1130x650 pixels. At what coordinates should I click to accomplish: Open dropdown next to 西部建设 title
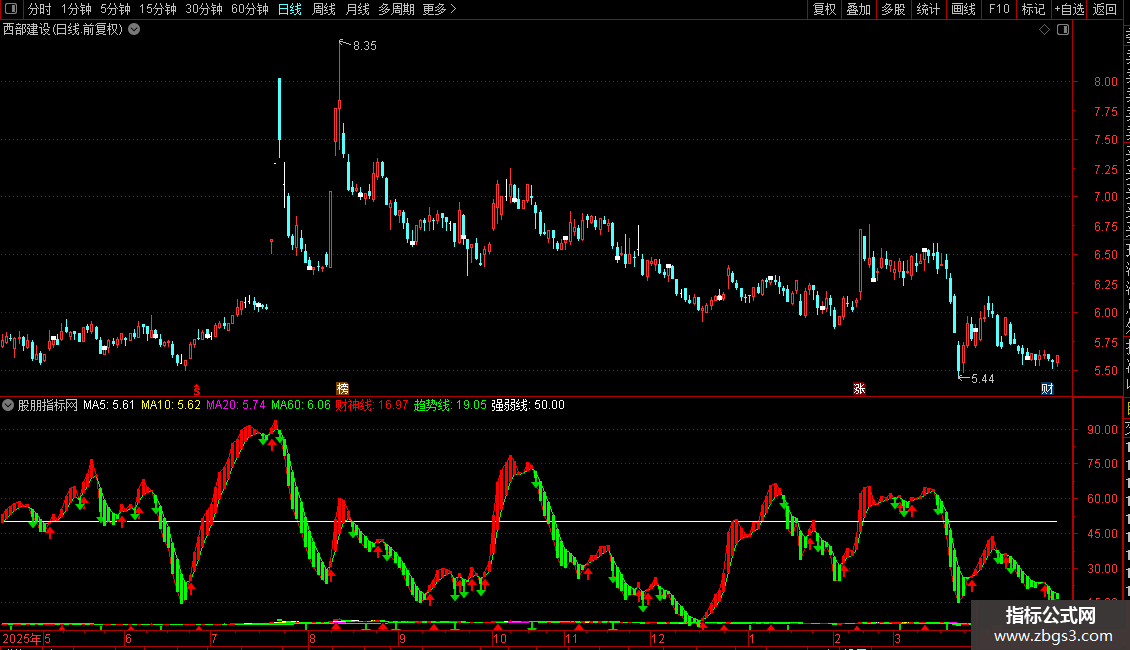[134, 30]
